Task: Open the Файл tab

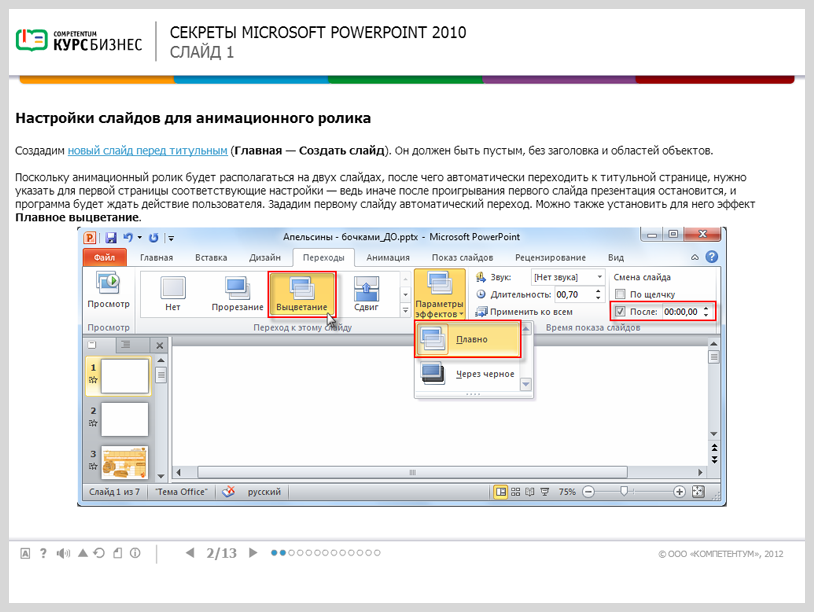Action: click(x=104, y=257)
